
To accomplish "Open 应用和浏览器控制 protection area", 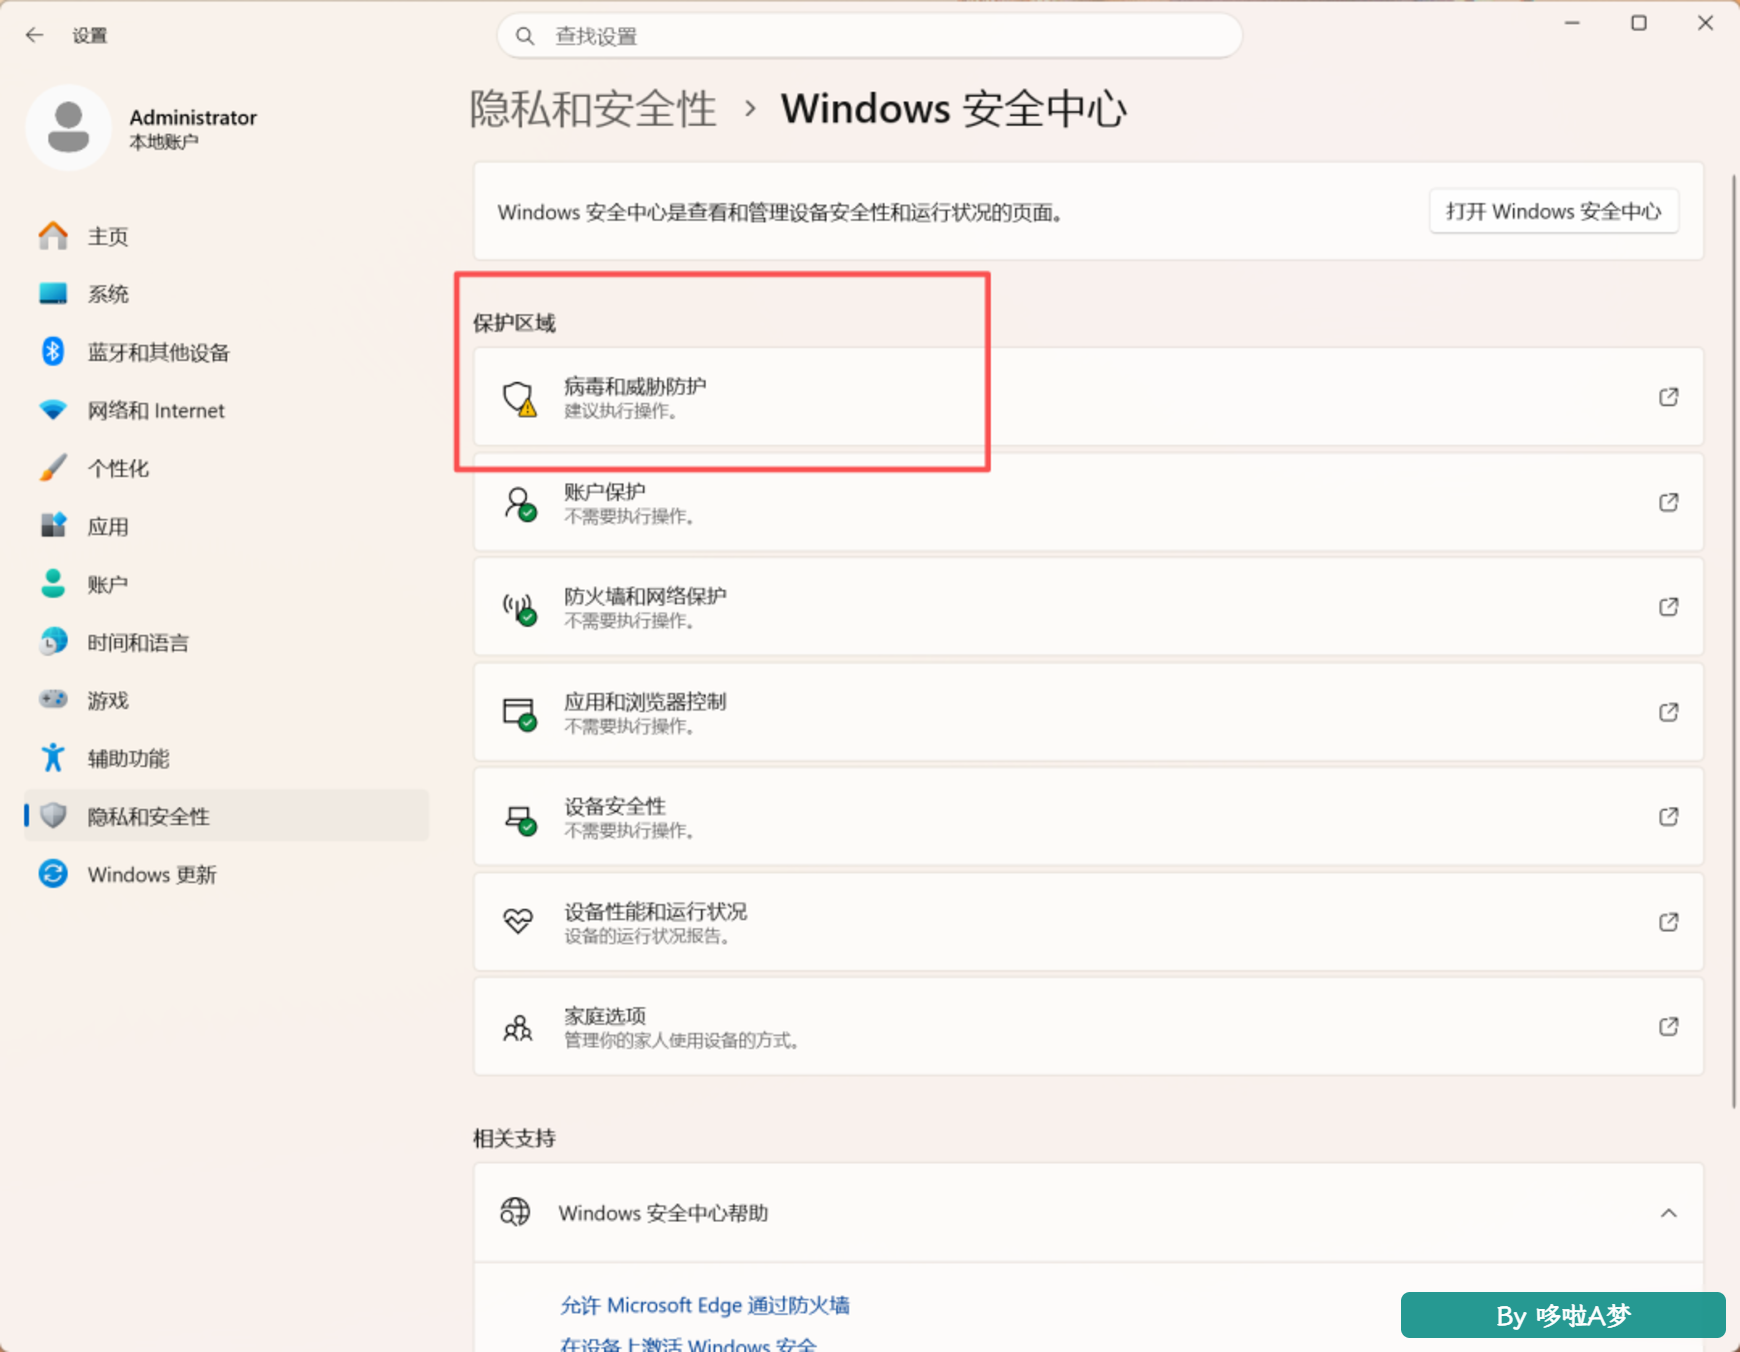I will click(1088, 712).
